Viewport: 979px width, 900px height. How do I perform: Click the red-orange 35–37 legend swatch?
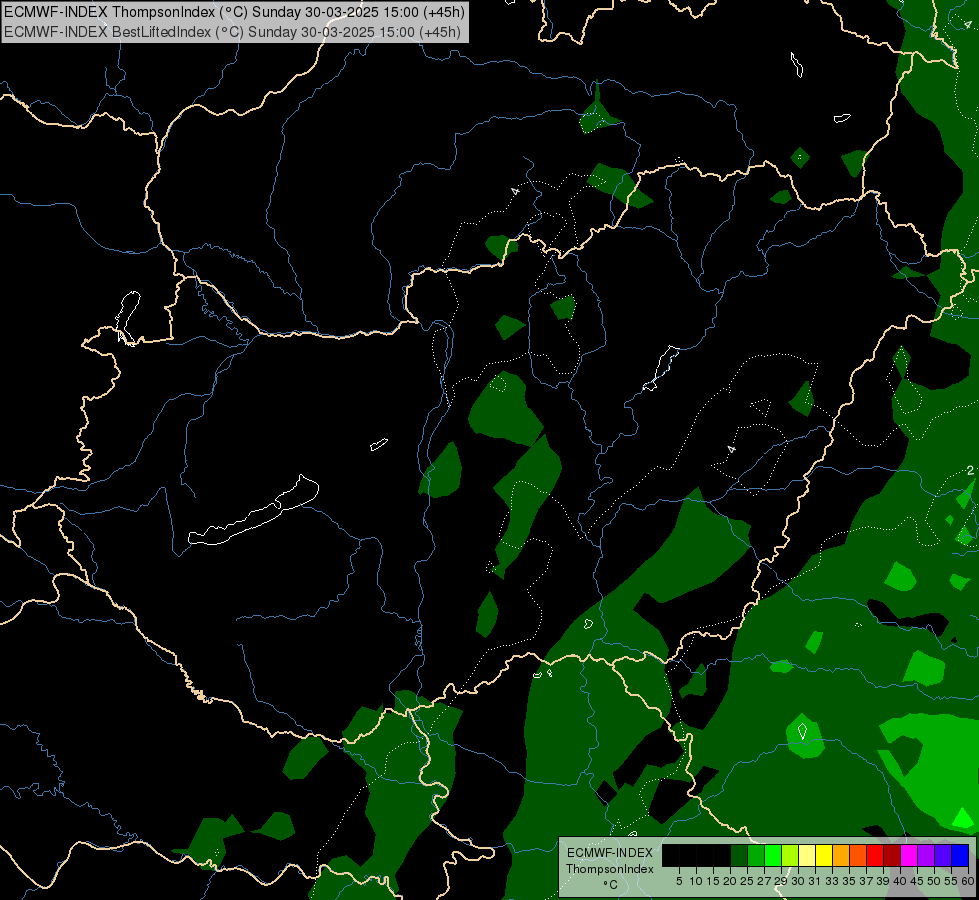pos(858,855)
